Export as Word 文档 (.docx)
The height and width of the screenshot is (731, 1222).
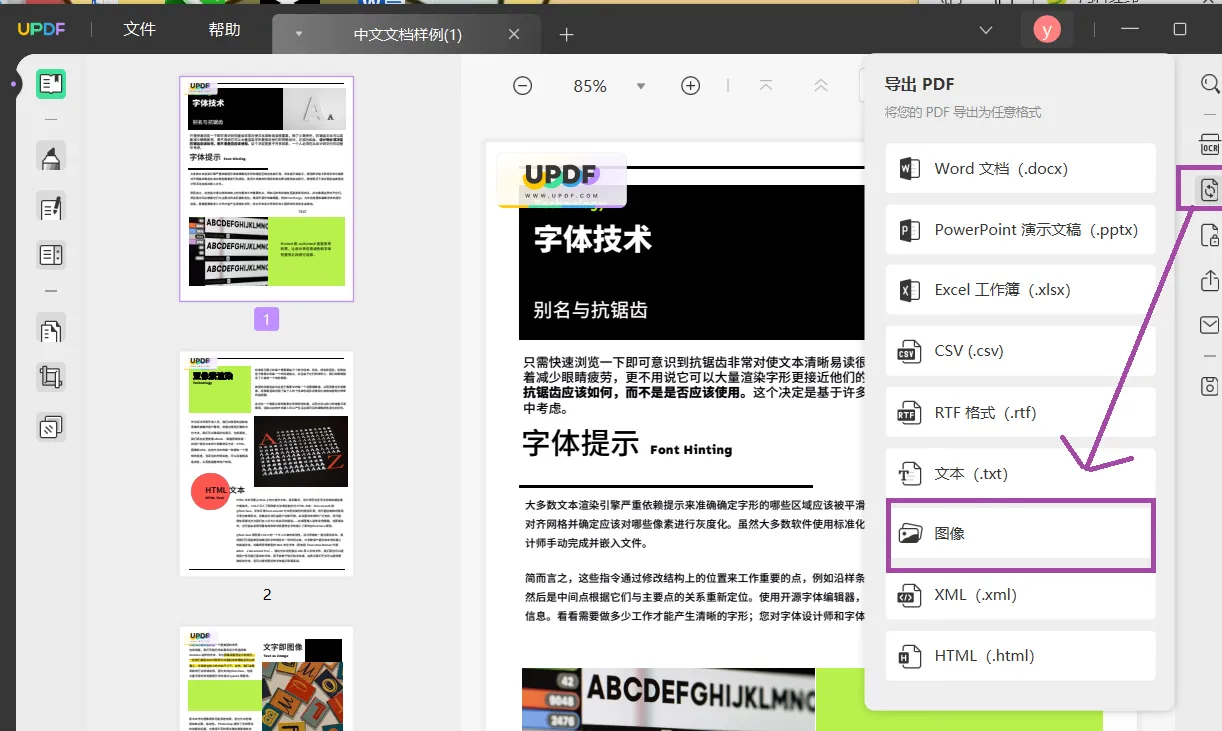[1021, 169]
